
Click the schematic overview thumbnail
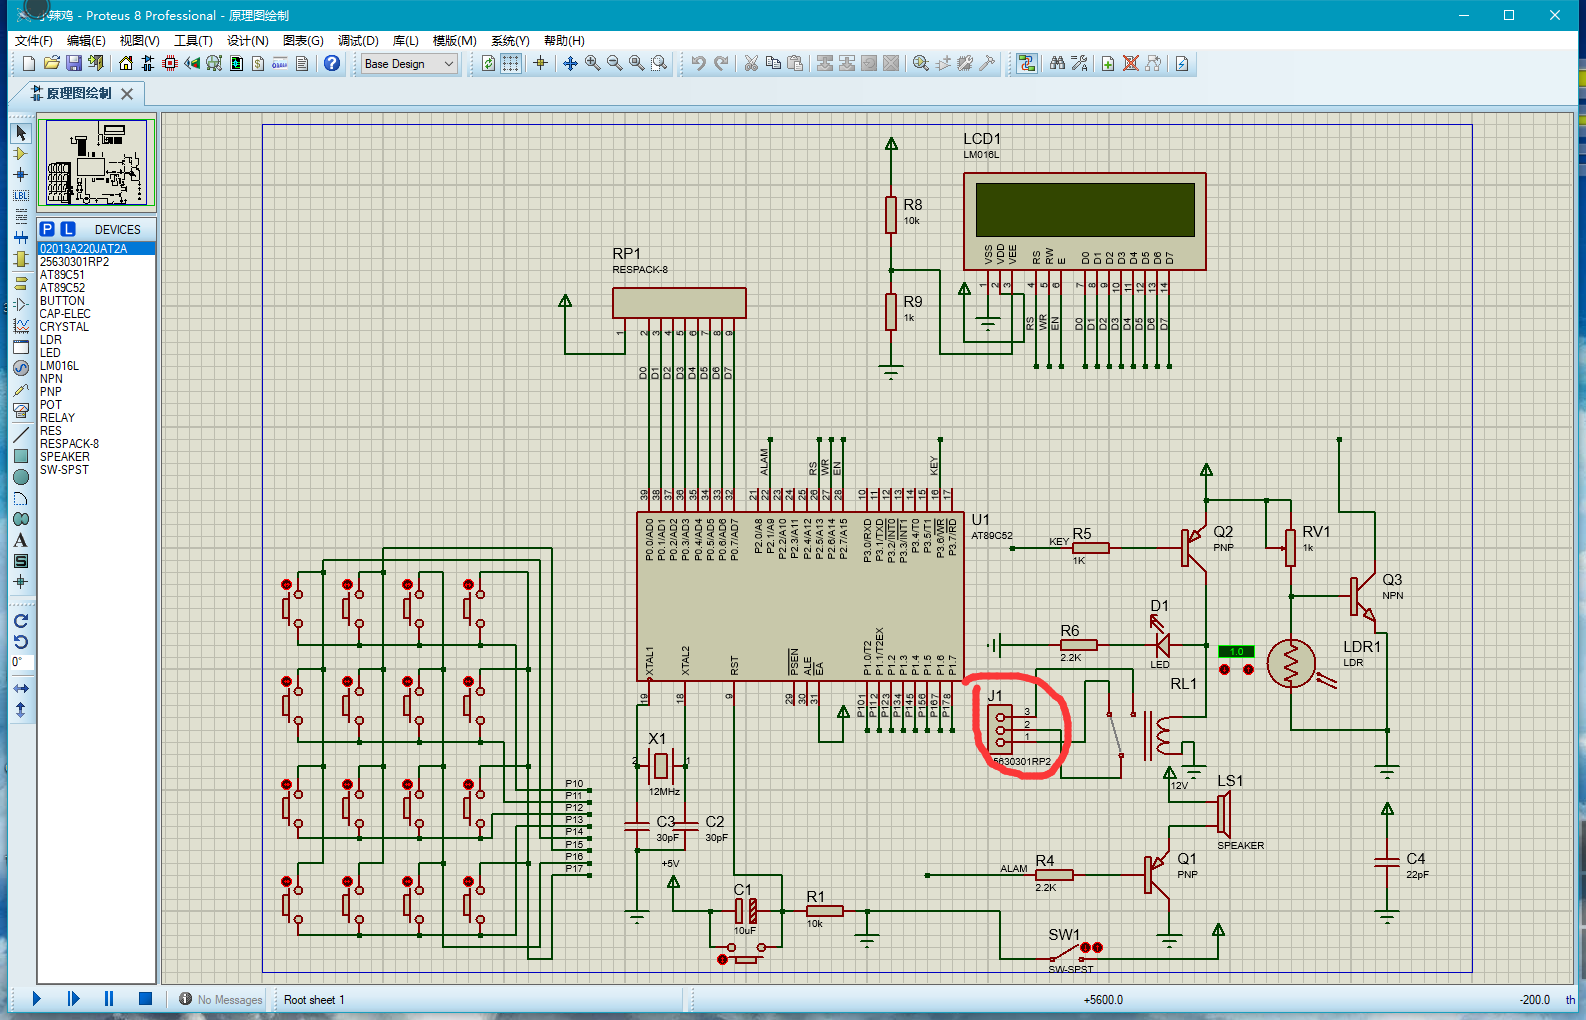tap(97, 162)
